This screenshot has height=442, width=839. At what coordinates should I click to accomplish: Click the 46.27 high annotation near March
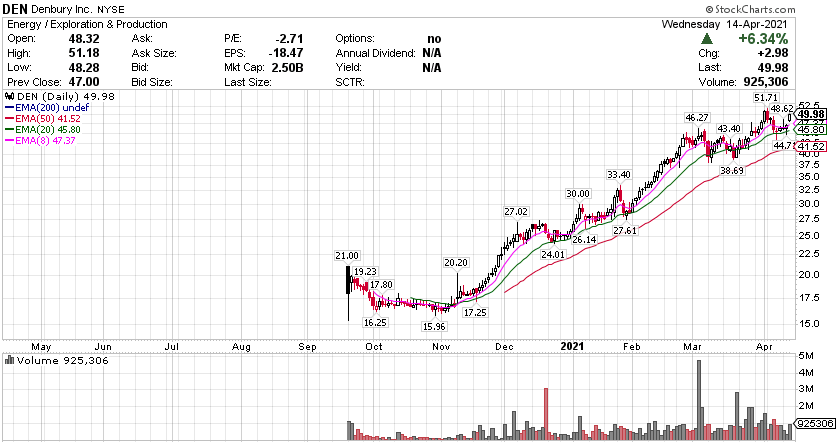tap(697, 117)
